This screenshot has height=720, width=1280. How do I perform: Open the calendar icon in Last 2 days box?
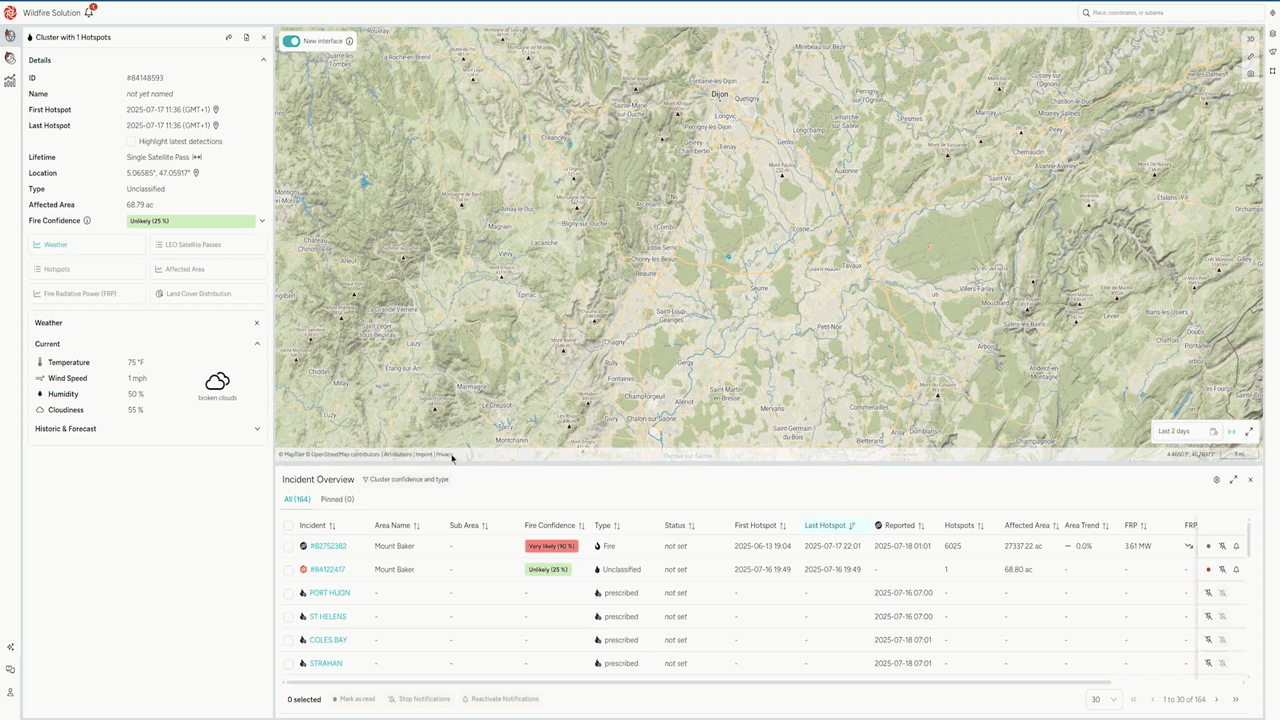pyautogui.click(x=1213, y=431)
